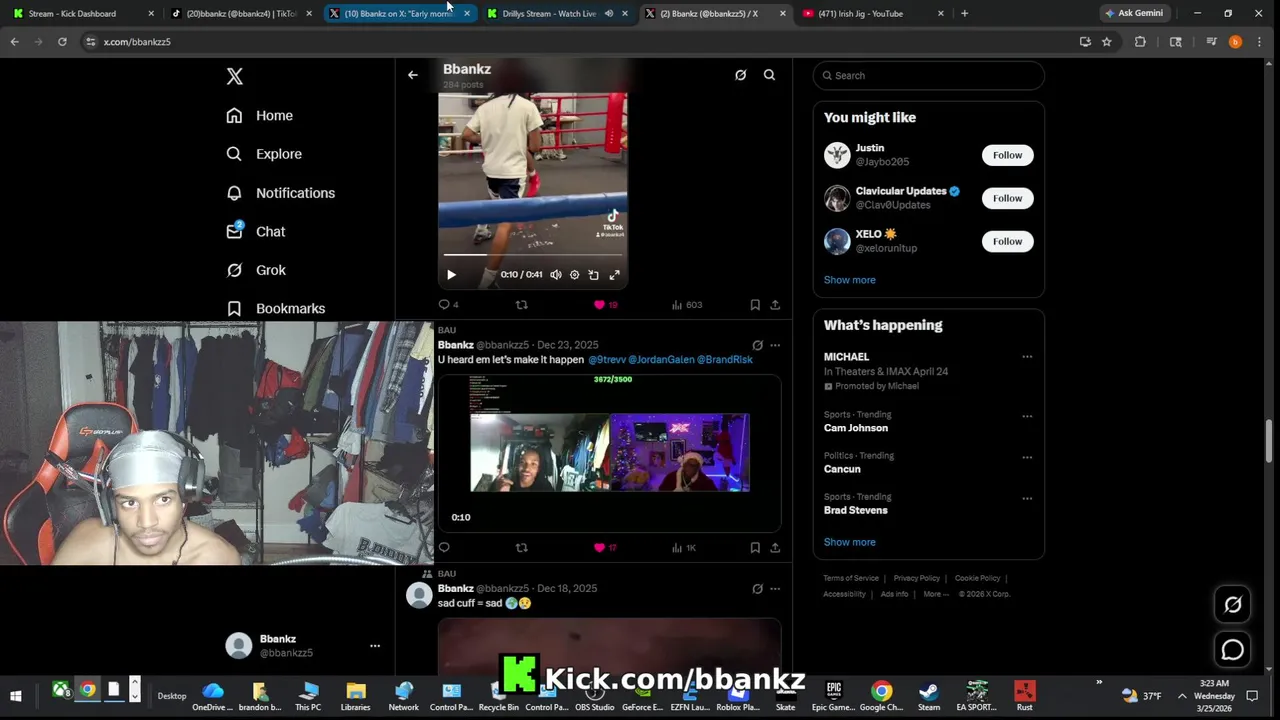Reload the page in browser

click(62, 42)
